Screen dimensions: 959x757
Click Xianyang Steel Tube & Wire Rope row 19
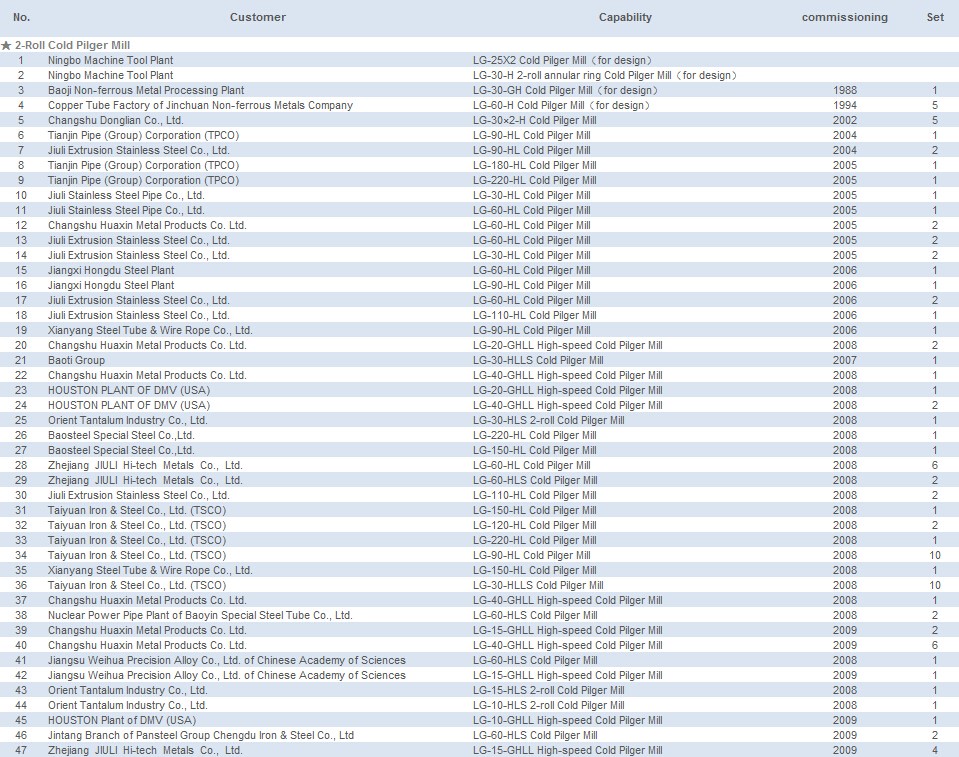150,330
